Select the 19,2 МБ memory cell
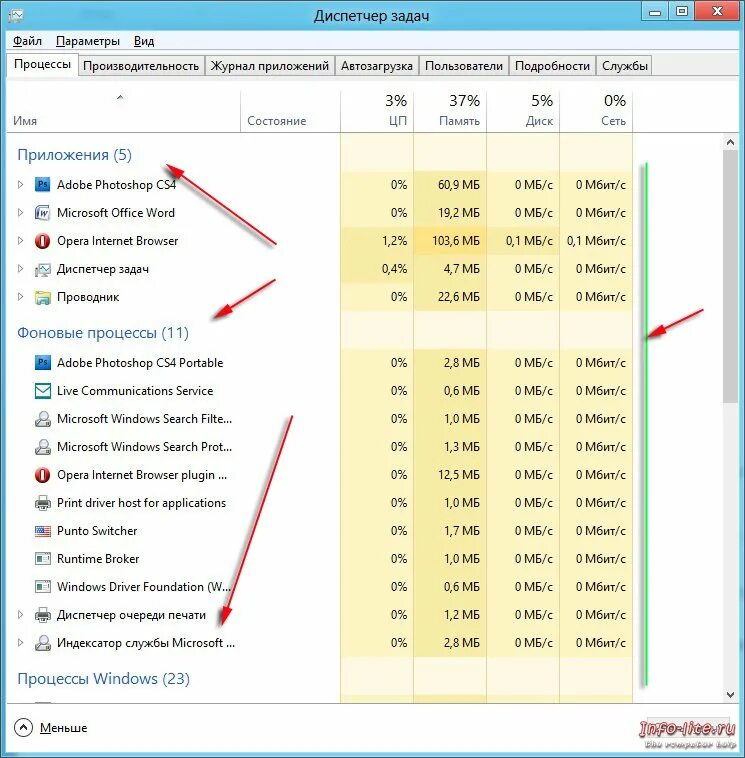This screenshot has width=745, height=758. coord(450,213)
